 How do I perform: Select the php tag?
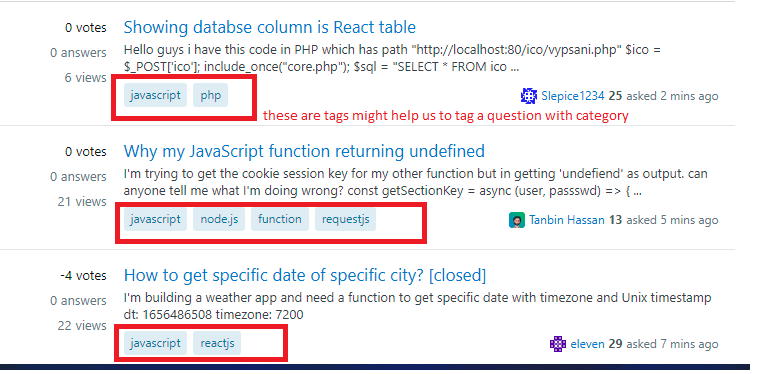click(x=210, y=95)
